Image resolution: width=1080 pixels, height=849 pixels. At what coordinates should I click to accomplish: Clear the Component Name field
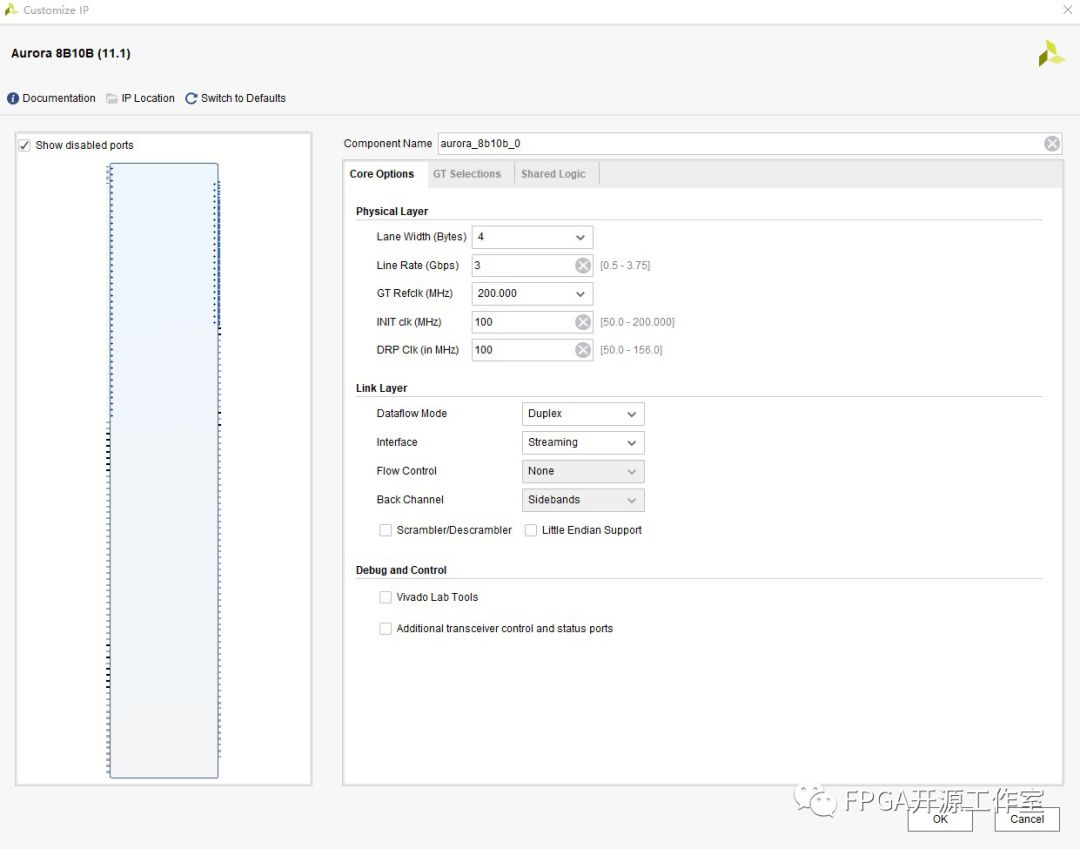coord(1052,143)
